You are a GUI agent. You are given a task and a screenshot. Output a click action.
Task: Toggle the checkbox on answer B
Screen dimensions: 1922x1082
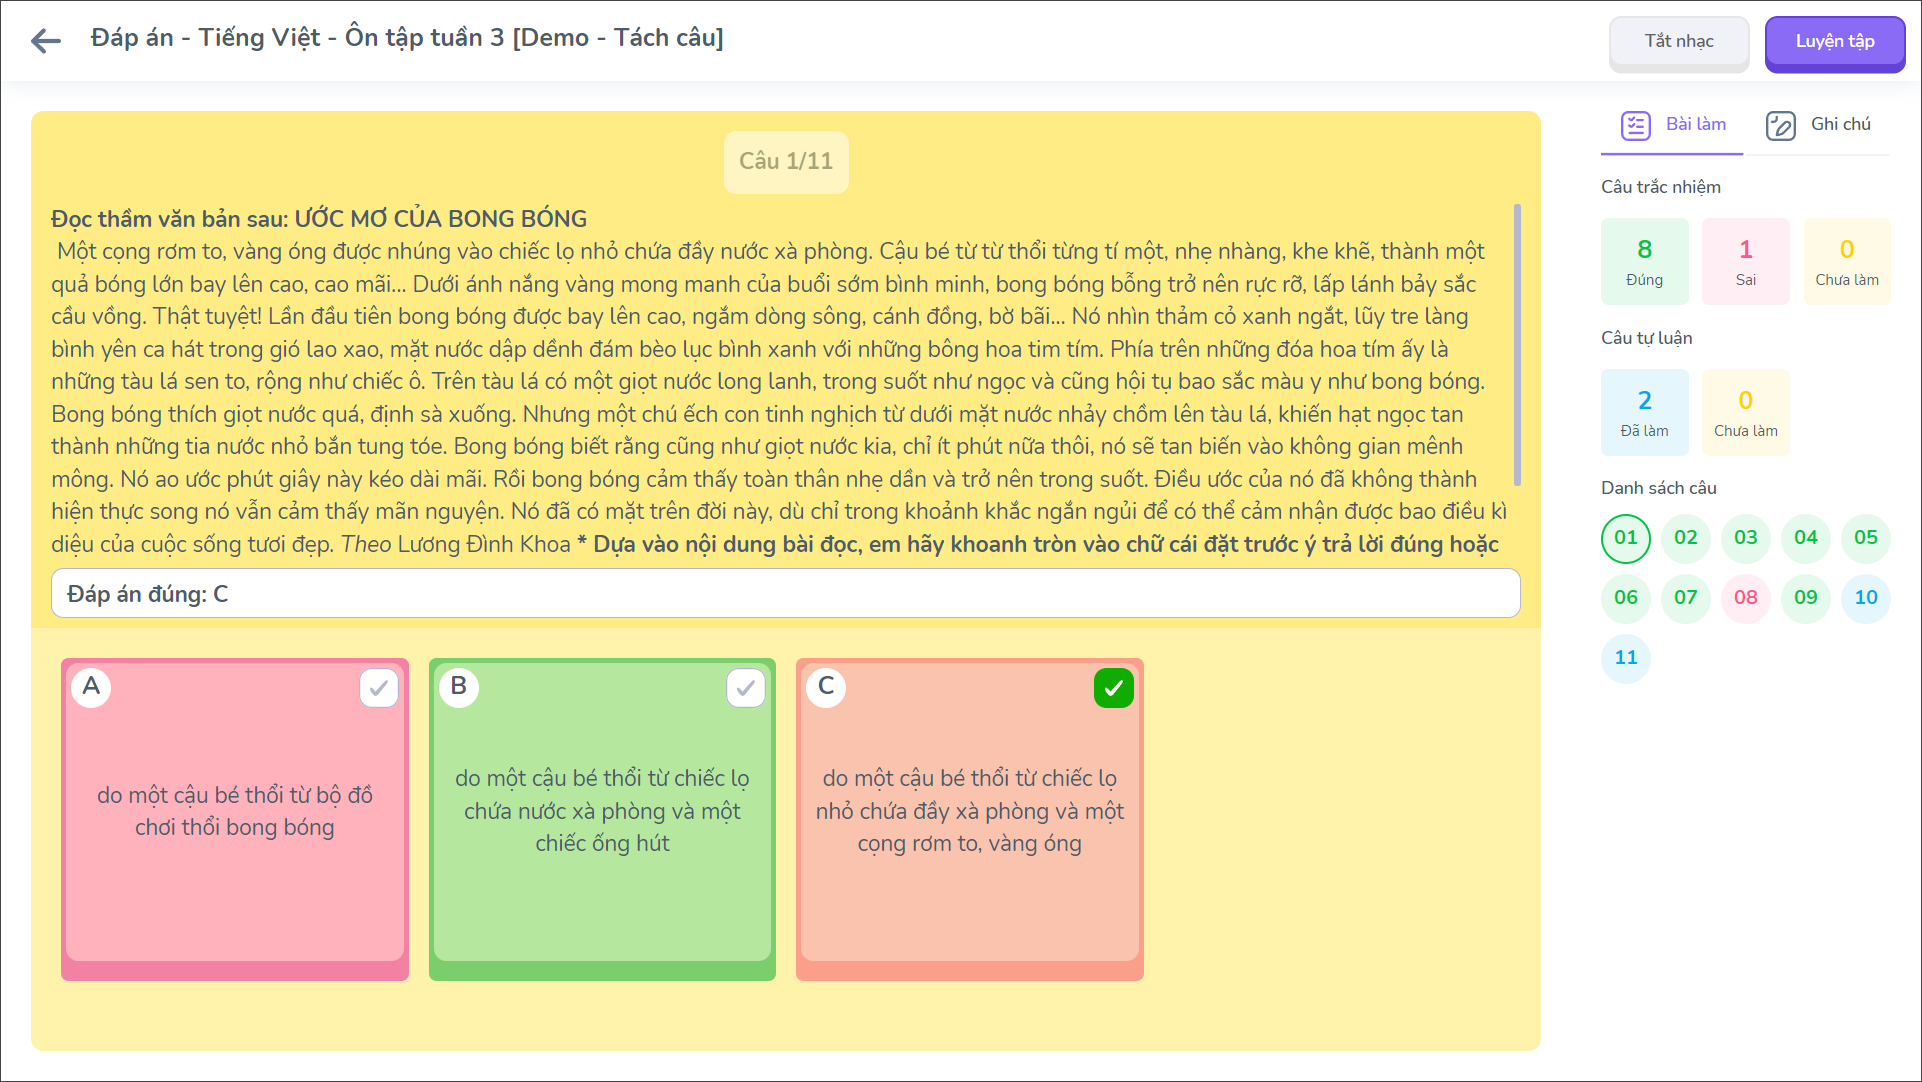coord(746,688)
